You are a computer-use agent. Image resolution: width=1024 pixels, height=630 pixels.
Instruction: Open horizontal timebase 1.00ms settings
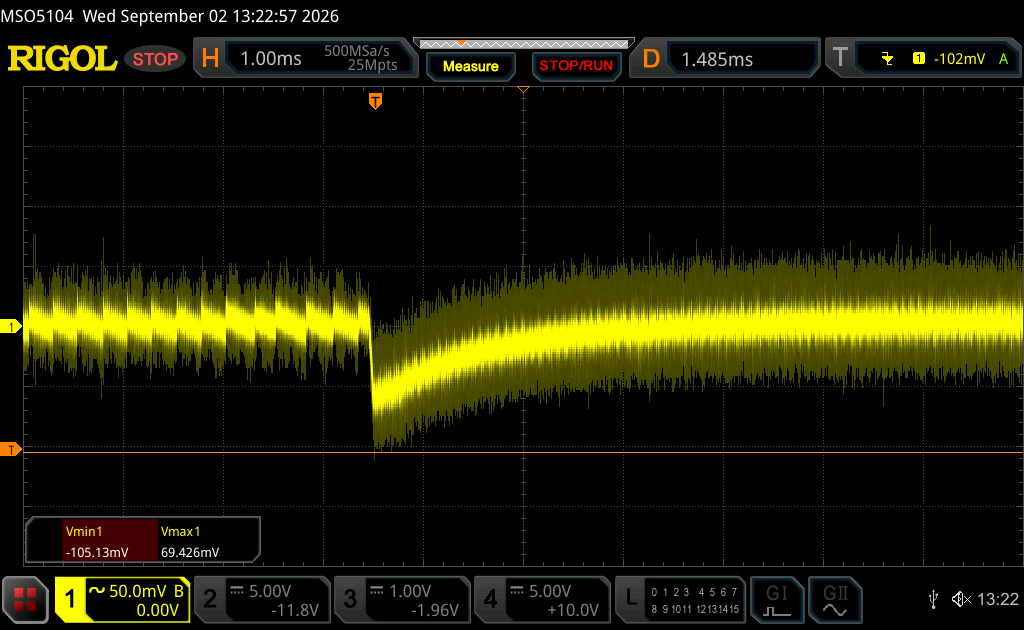tap(306, 58)
